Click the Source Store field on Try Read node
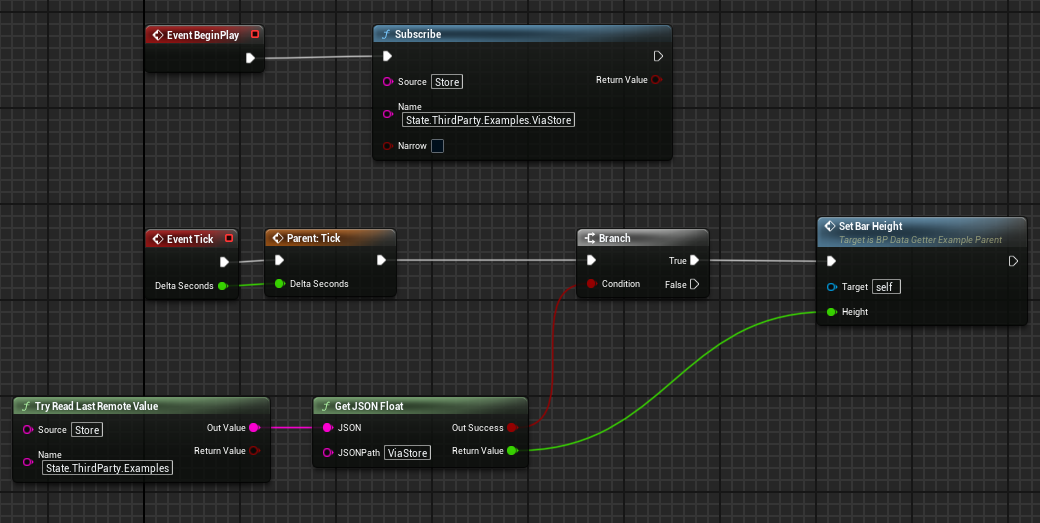This screenshot has height=523, width=1040. [x=87, y=430]
